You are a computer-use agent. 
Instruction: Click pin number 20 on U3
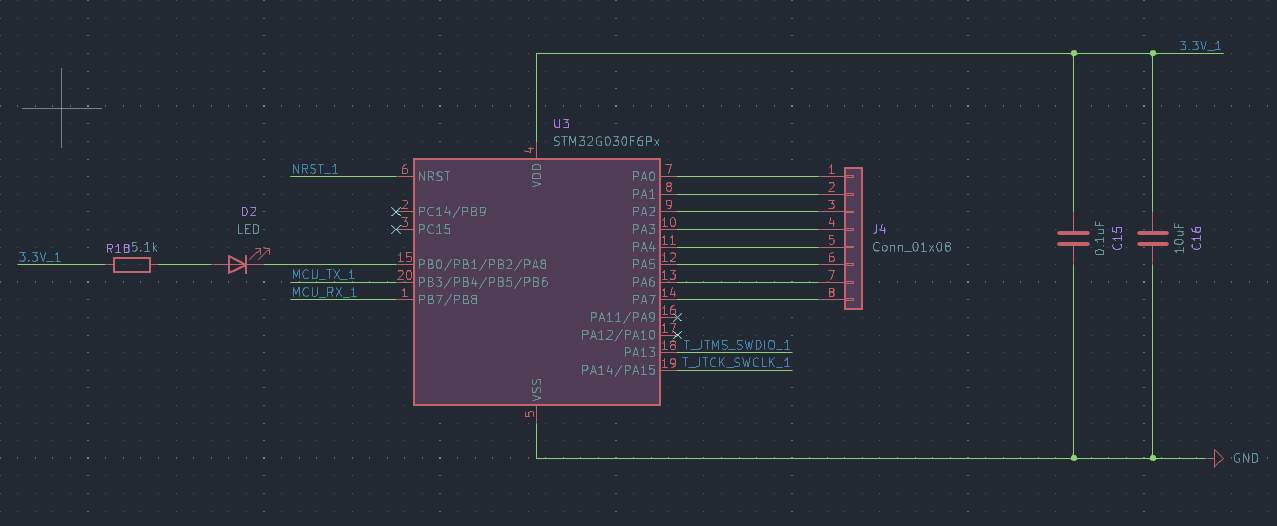(405, 275)
